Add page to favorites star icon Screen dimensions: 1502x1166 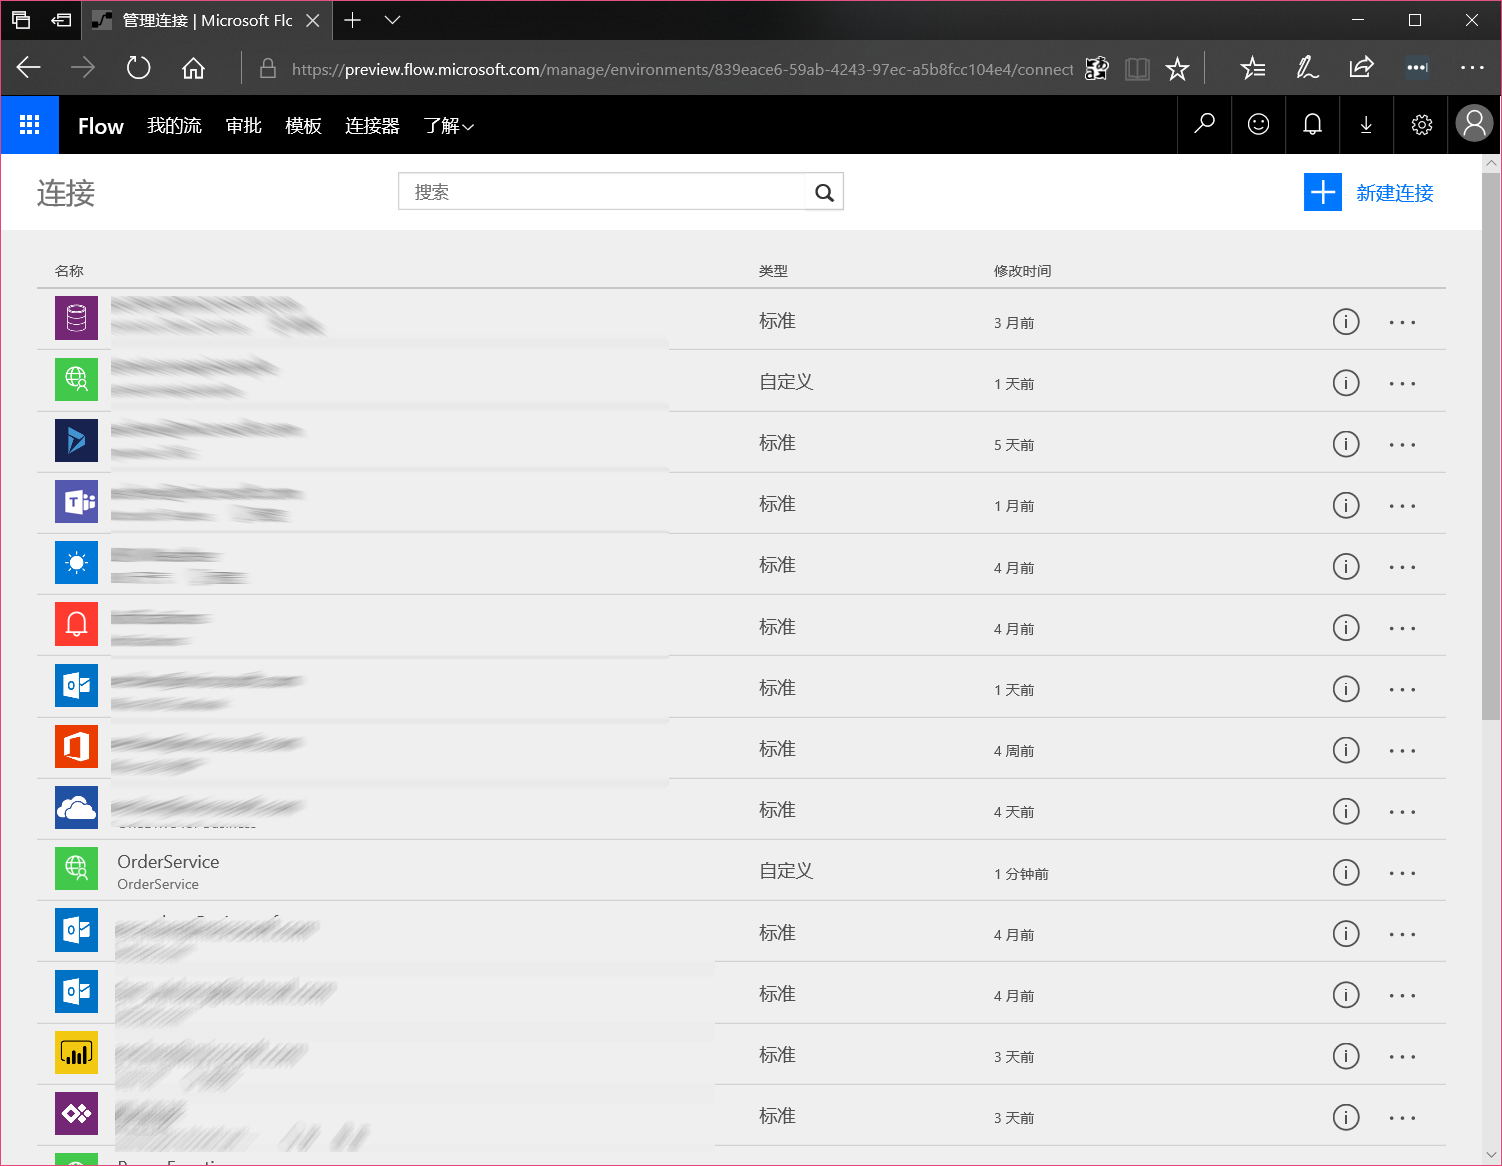pyautogui.click(x=1177, y=69)
